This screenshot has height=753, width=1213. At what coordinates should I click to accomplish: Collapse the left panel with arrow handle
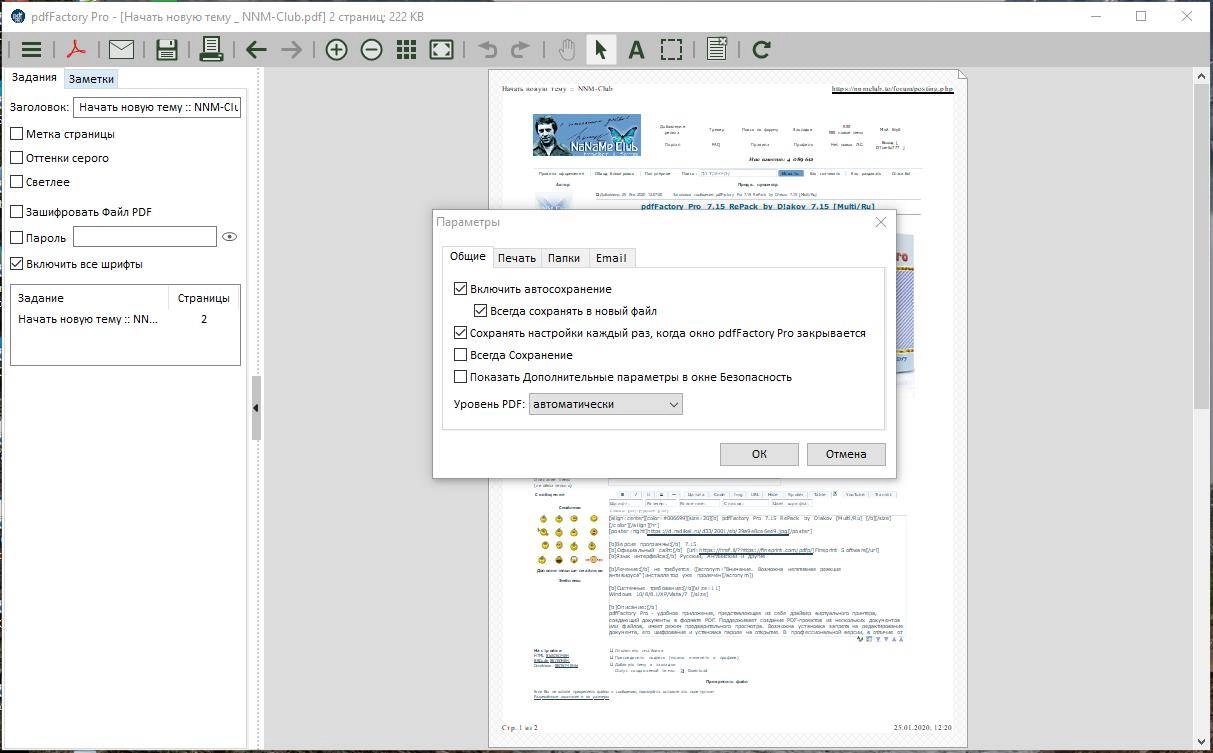[x=255, y=408]
